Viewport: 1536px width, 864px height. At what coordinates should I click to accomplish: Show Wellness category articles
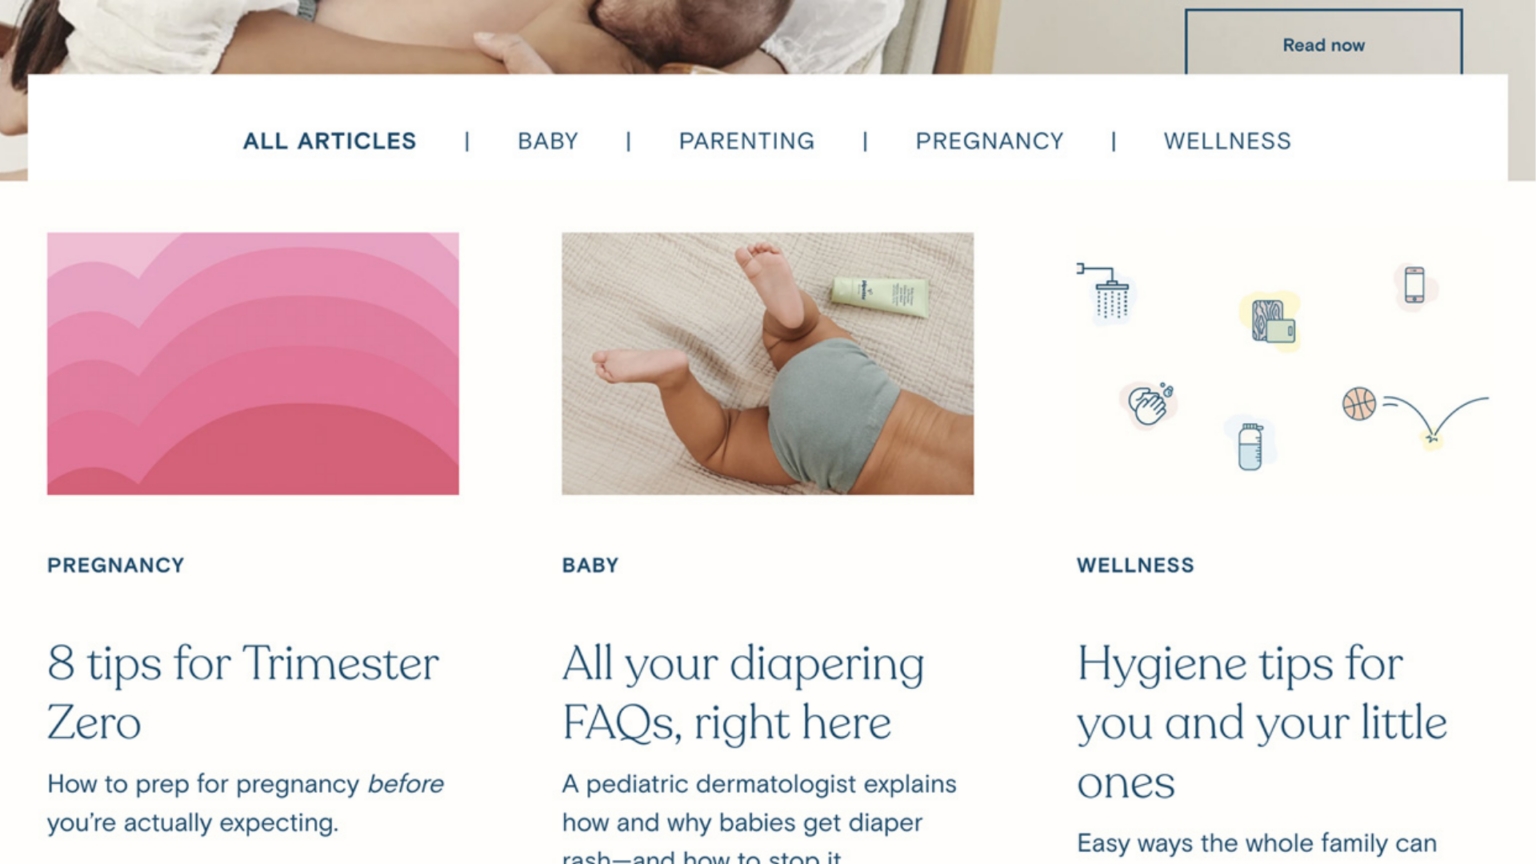pos(1227,141)
